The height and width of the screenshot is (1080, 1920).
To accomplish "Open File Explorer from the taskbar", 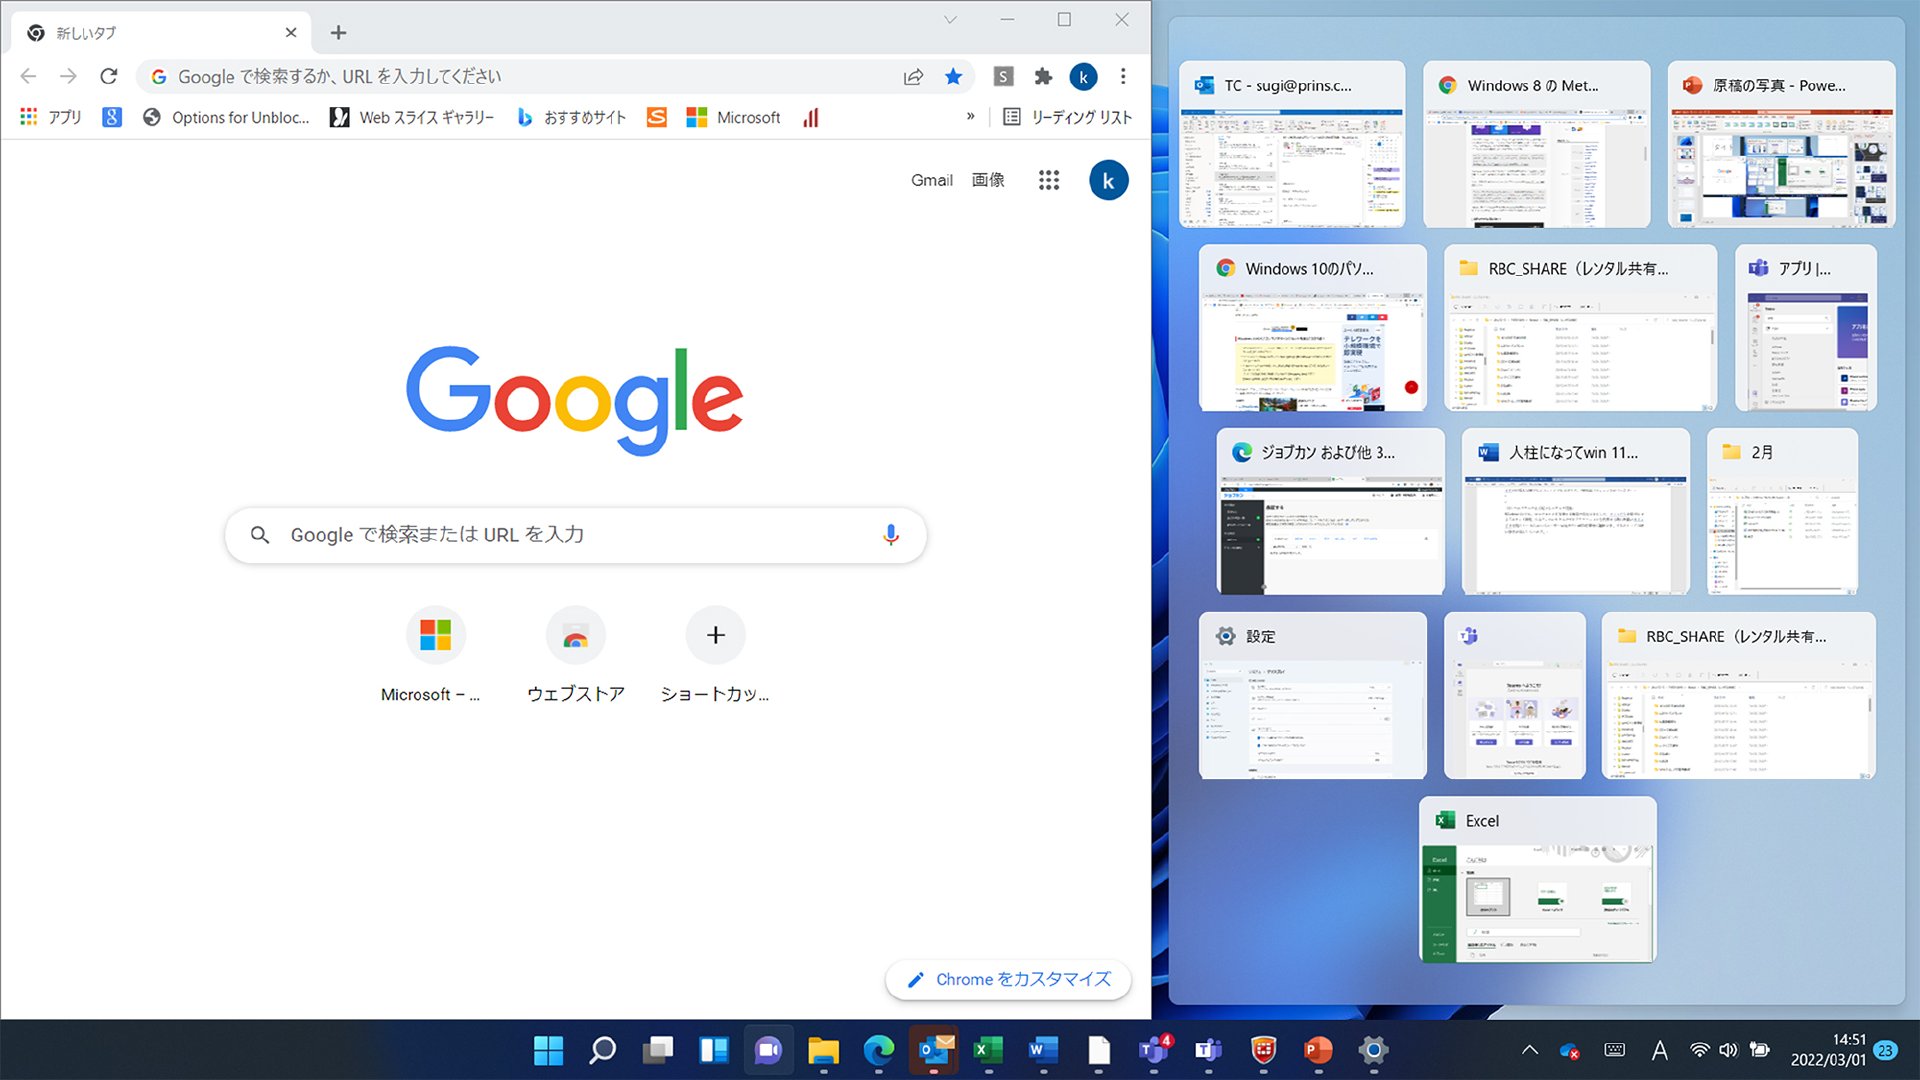I will (823, 1050).
